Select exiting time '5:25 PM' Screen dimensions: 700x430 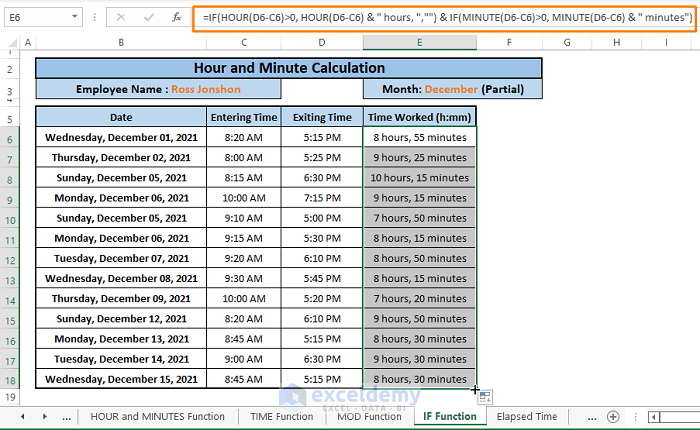pyautogui.click(x=322, y=158)
